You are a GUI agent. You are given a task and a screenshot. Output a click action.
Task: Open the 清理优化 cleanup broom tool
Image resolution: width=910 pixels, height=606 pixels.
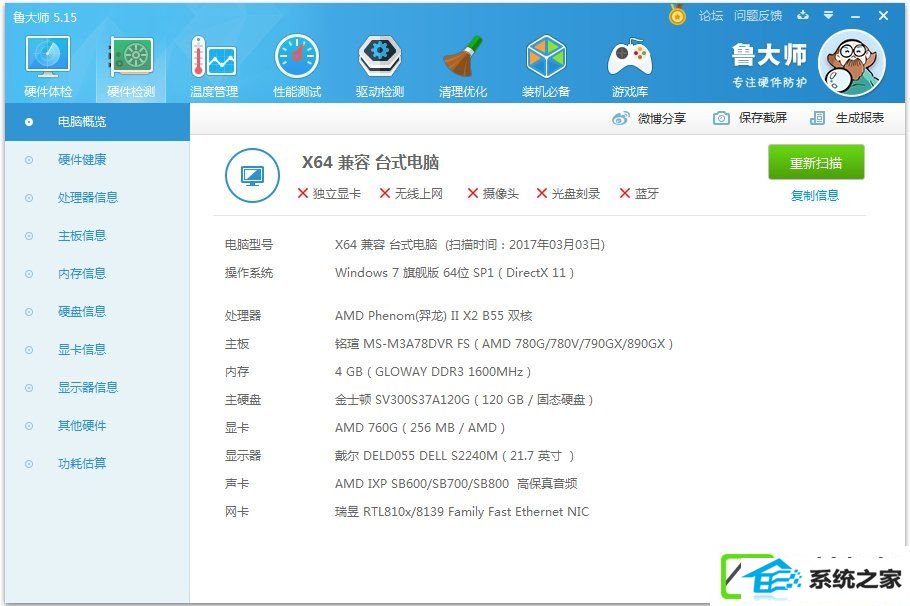click(463, 67)
